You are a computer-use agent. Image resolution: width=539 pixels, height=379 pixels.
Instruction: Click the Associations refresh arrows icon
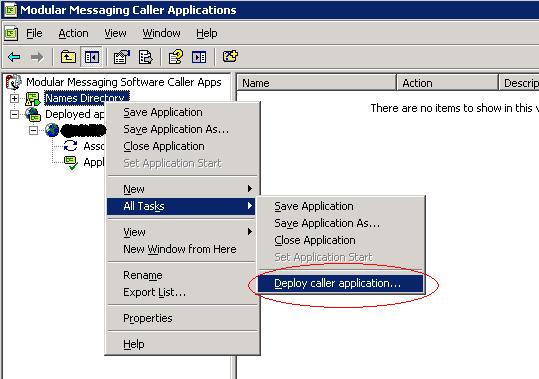[x=70, y=146]
